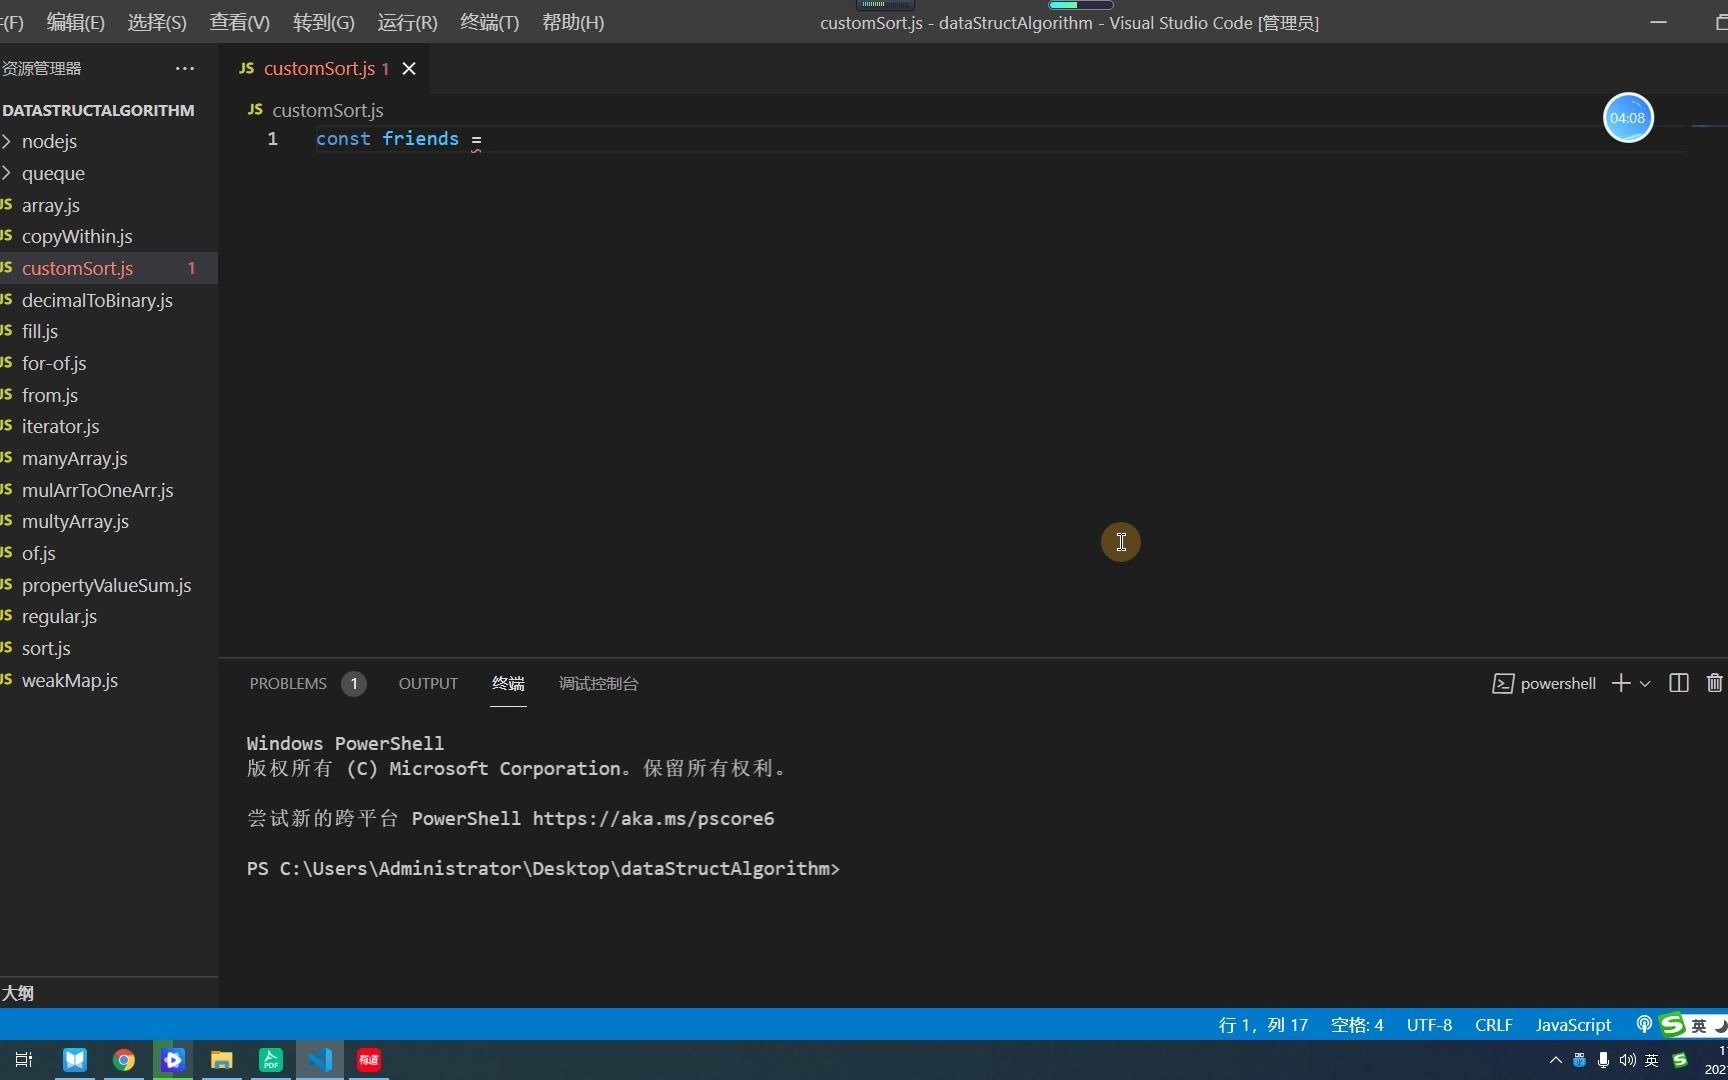Open Task View on the taskbar

[24, 1060]
